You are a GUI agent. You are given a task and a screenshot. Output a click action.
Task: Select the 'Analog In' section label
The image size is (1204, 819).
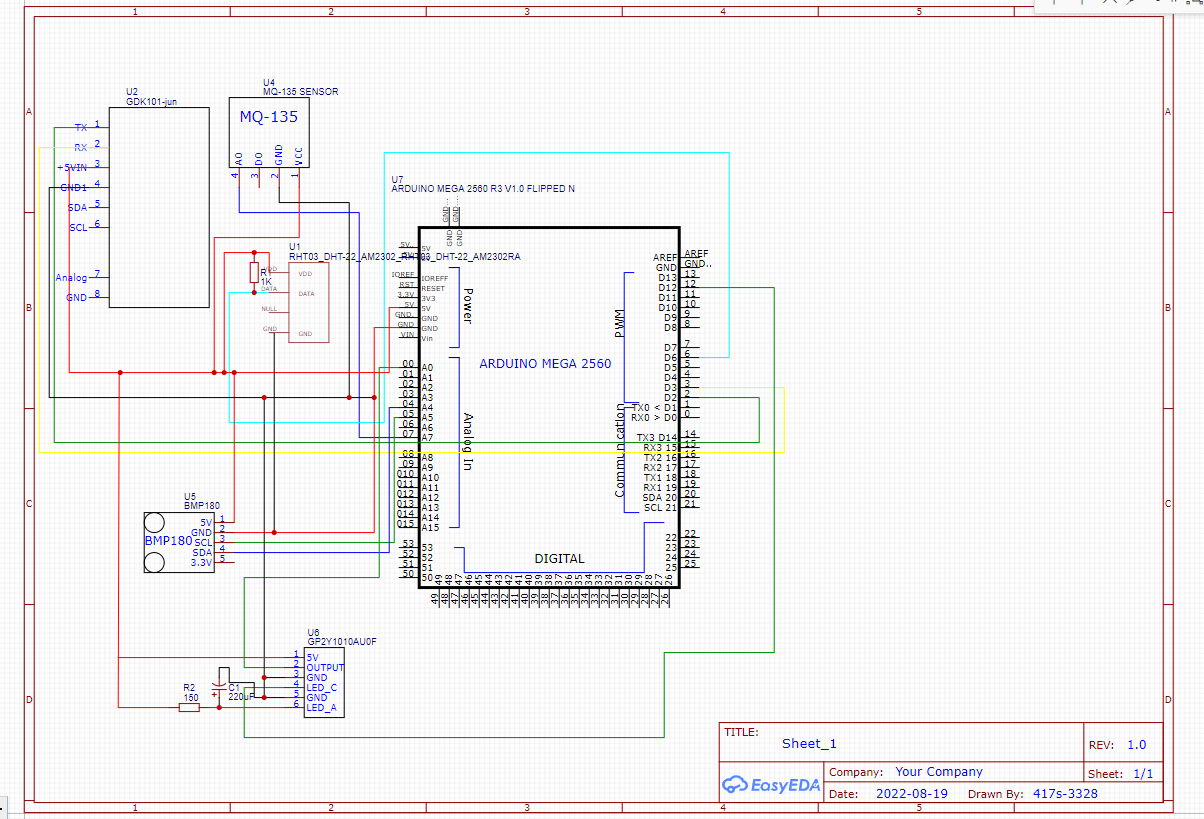pos(466,441)
